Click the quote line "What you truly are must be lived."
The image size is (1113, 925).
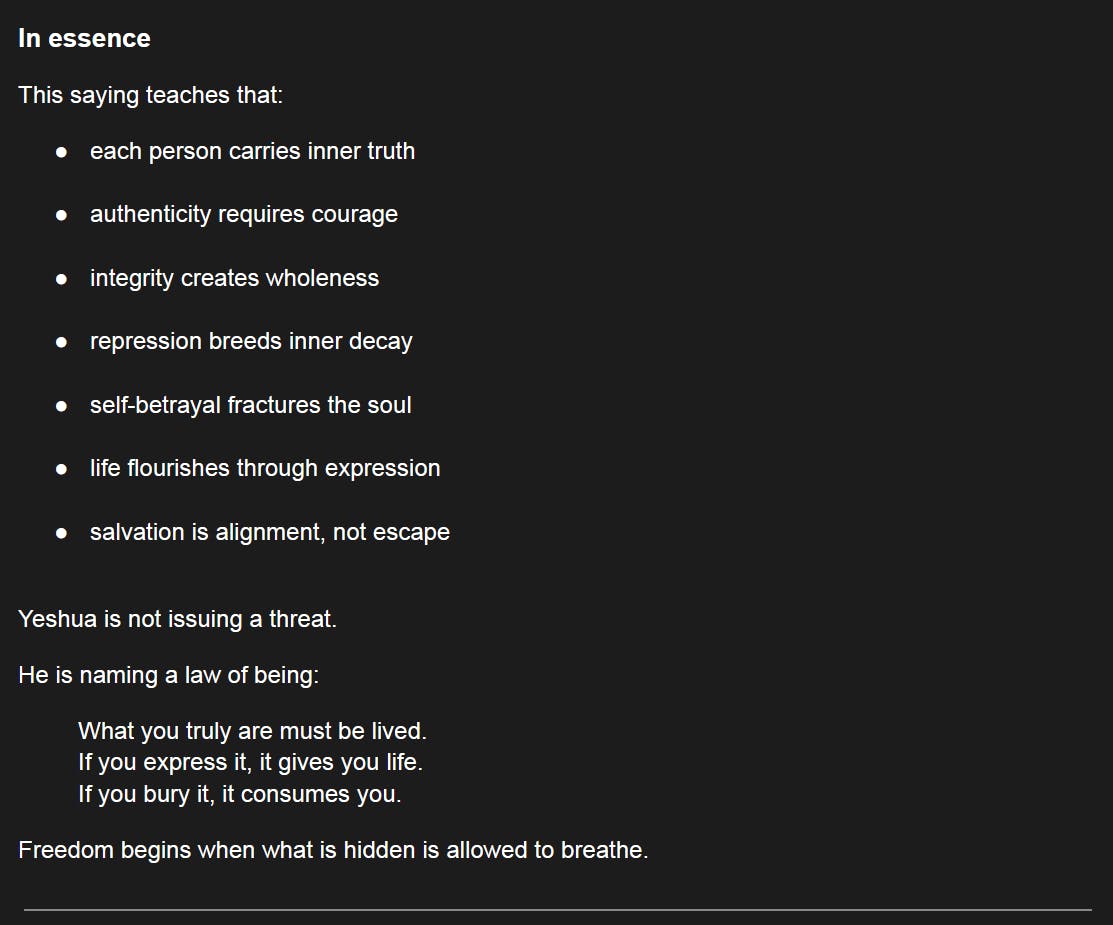tap(252, 731)
